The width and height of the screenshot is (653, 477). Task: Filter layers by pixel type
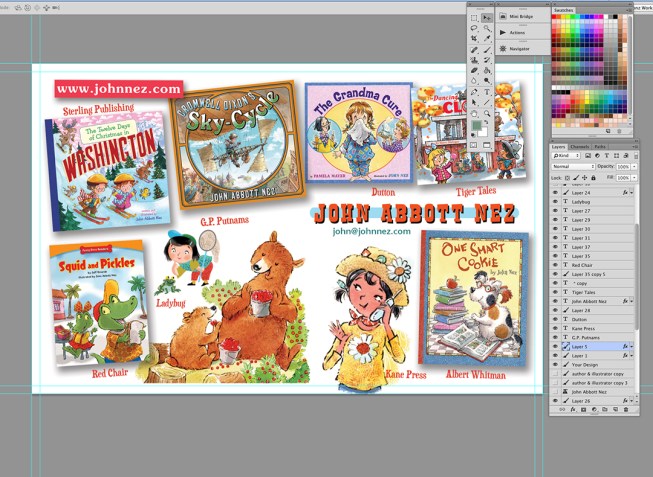click(588, 156)
